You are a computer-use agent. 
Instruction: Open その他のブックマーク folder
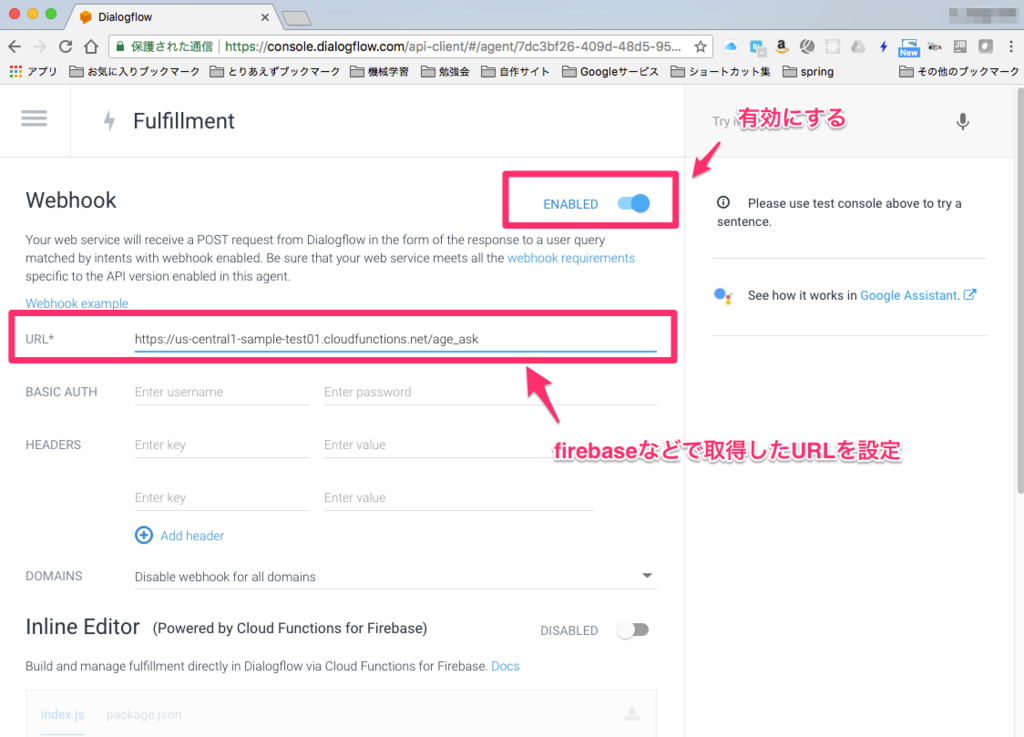click(x=959, y=71)
